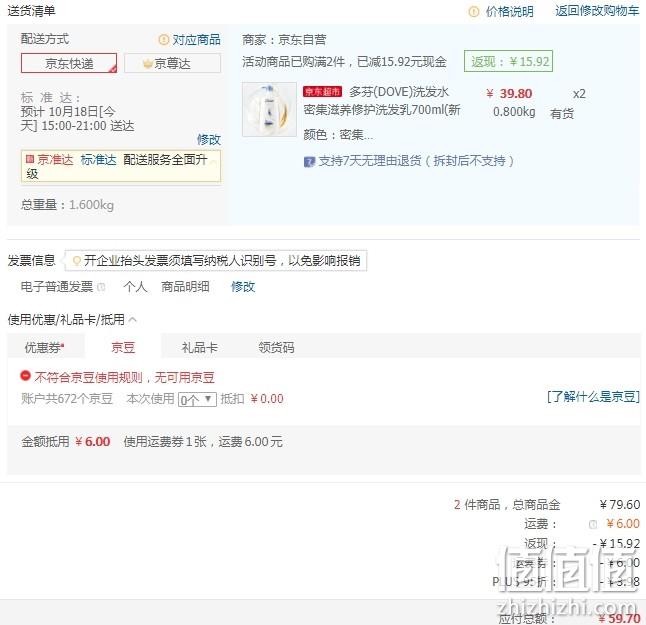Return via 返回修改购物车 link
The image size is (646, 625).
[597, 11]
